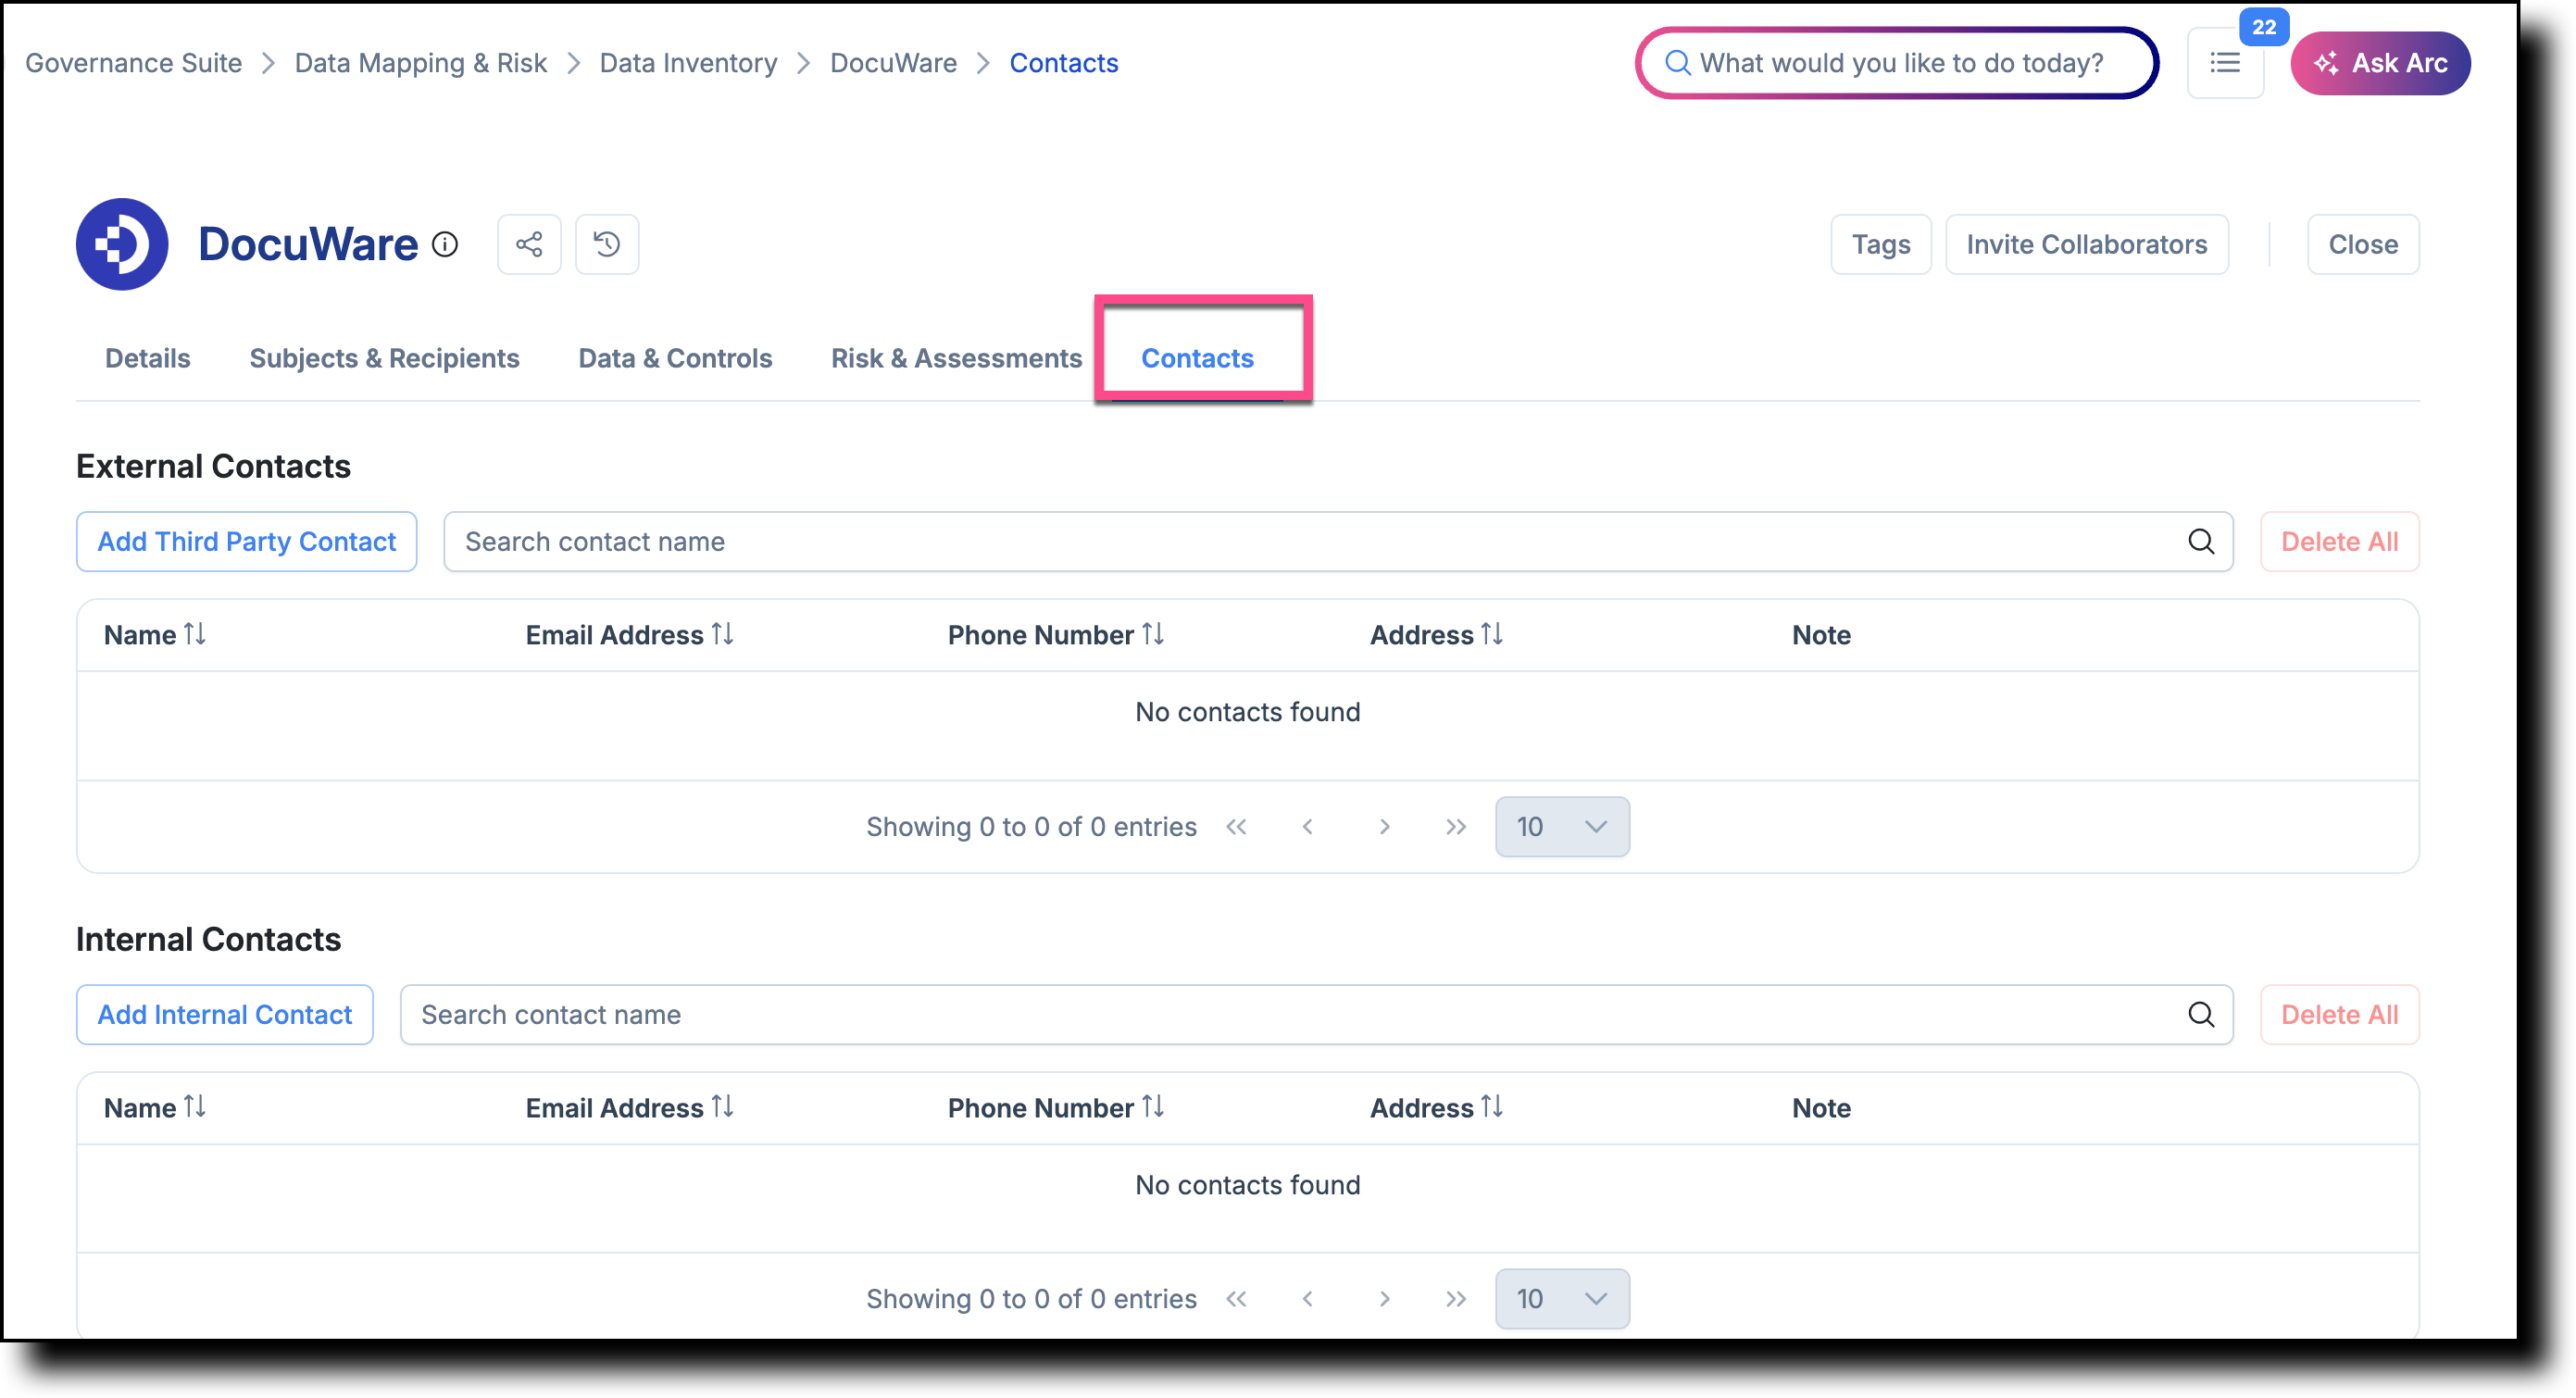Click Invite Collaborators button
This screenshot has width=2576, height=1398.
pos(2087,244)
